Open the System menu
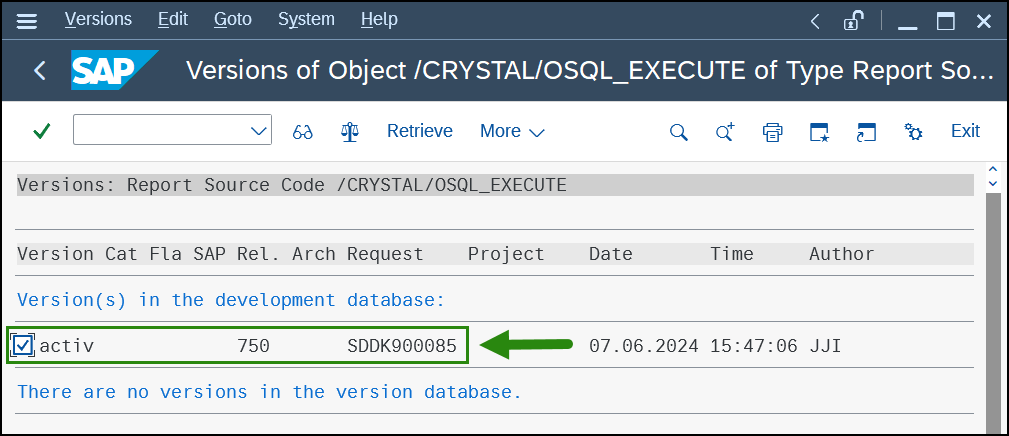 click(x=306, y=19)
